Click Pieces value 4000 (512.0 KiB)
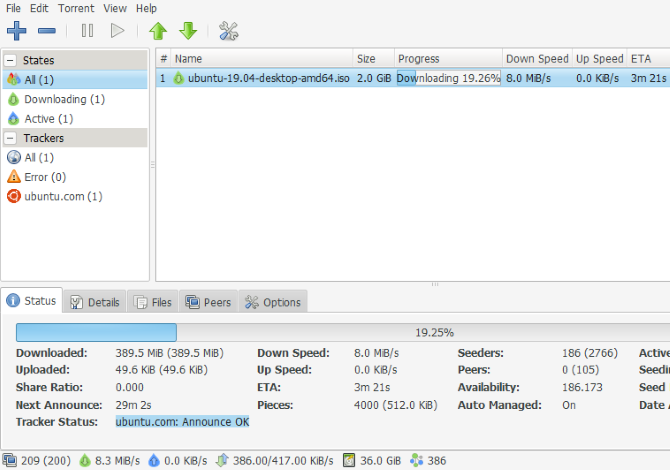This screenshot has height=470, width=670. pyautogui.click(x=396, y=405)
